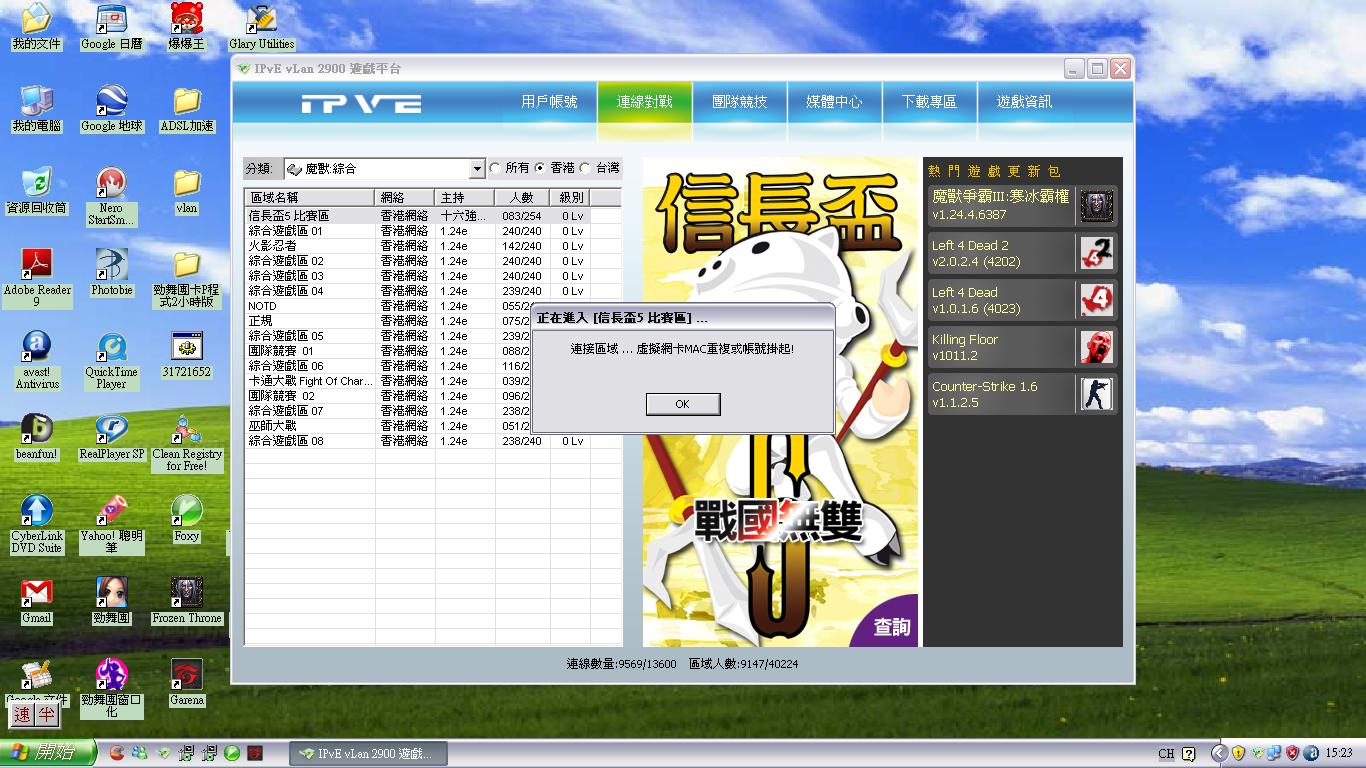
Task: Select the 台灣 radio button
Action: [x=586, y=168]
